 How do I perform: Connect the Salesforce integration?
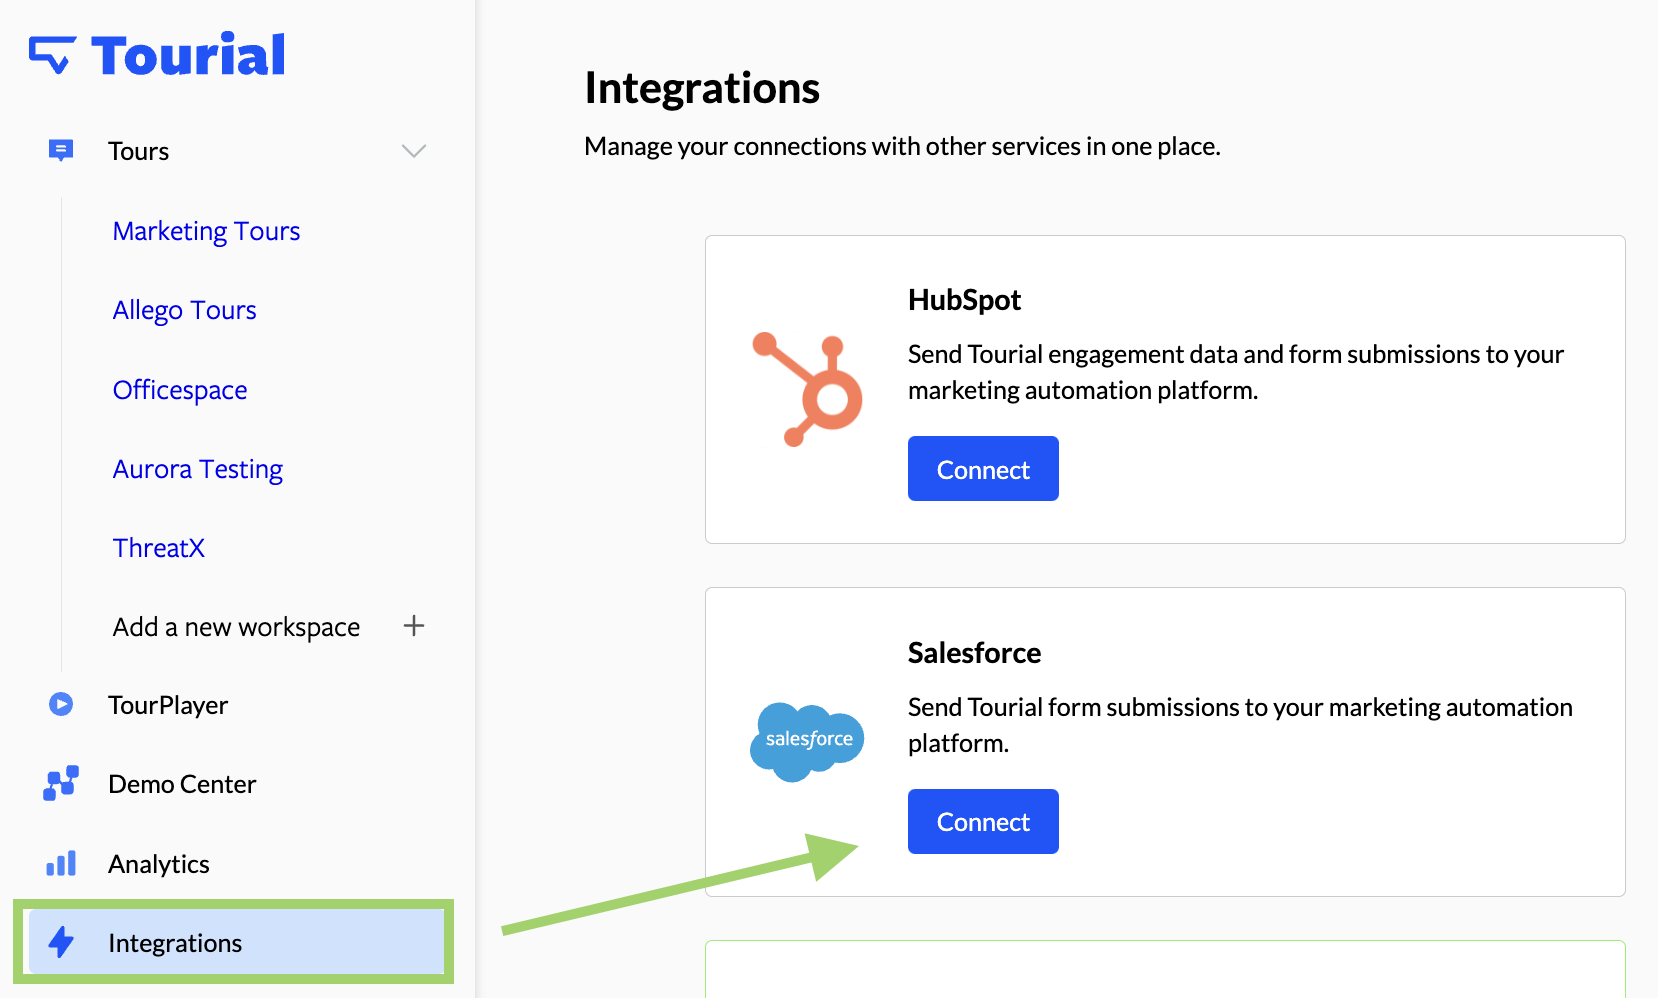click(x=983, y=822)
